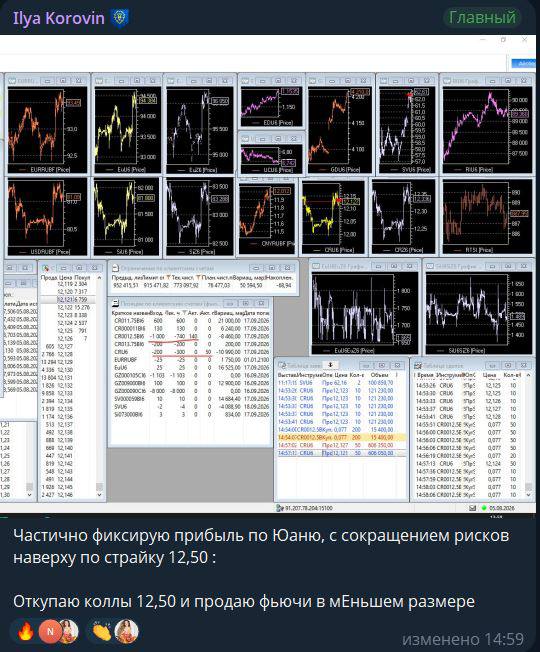The width and height of the screenshot is (540, 652).
Task: Click the RIU6 chart window title icon
Action: 447,80
